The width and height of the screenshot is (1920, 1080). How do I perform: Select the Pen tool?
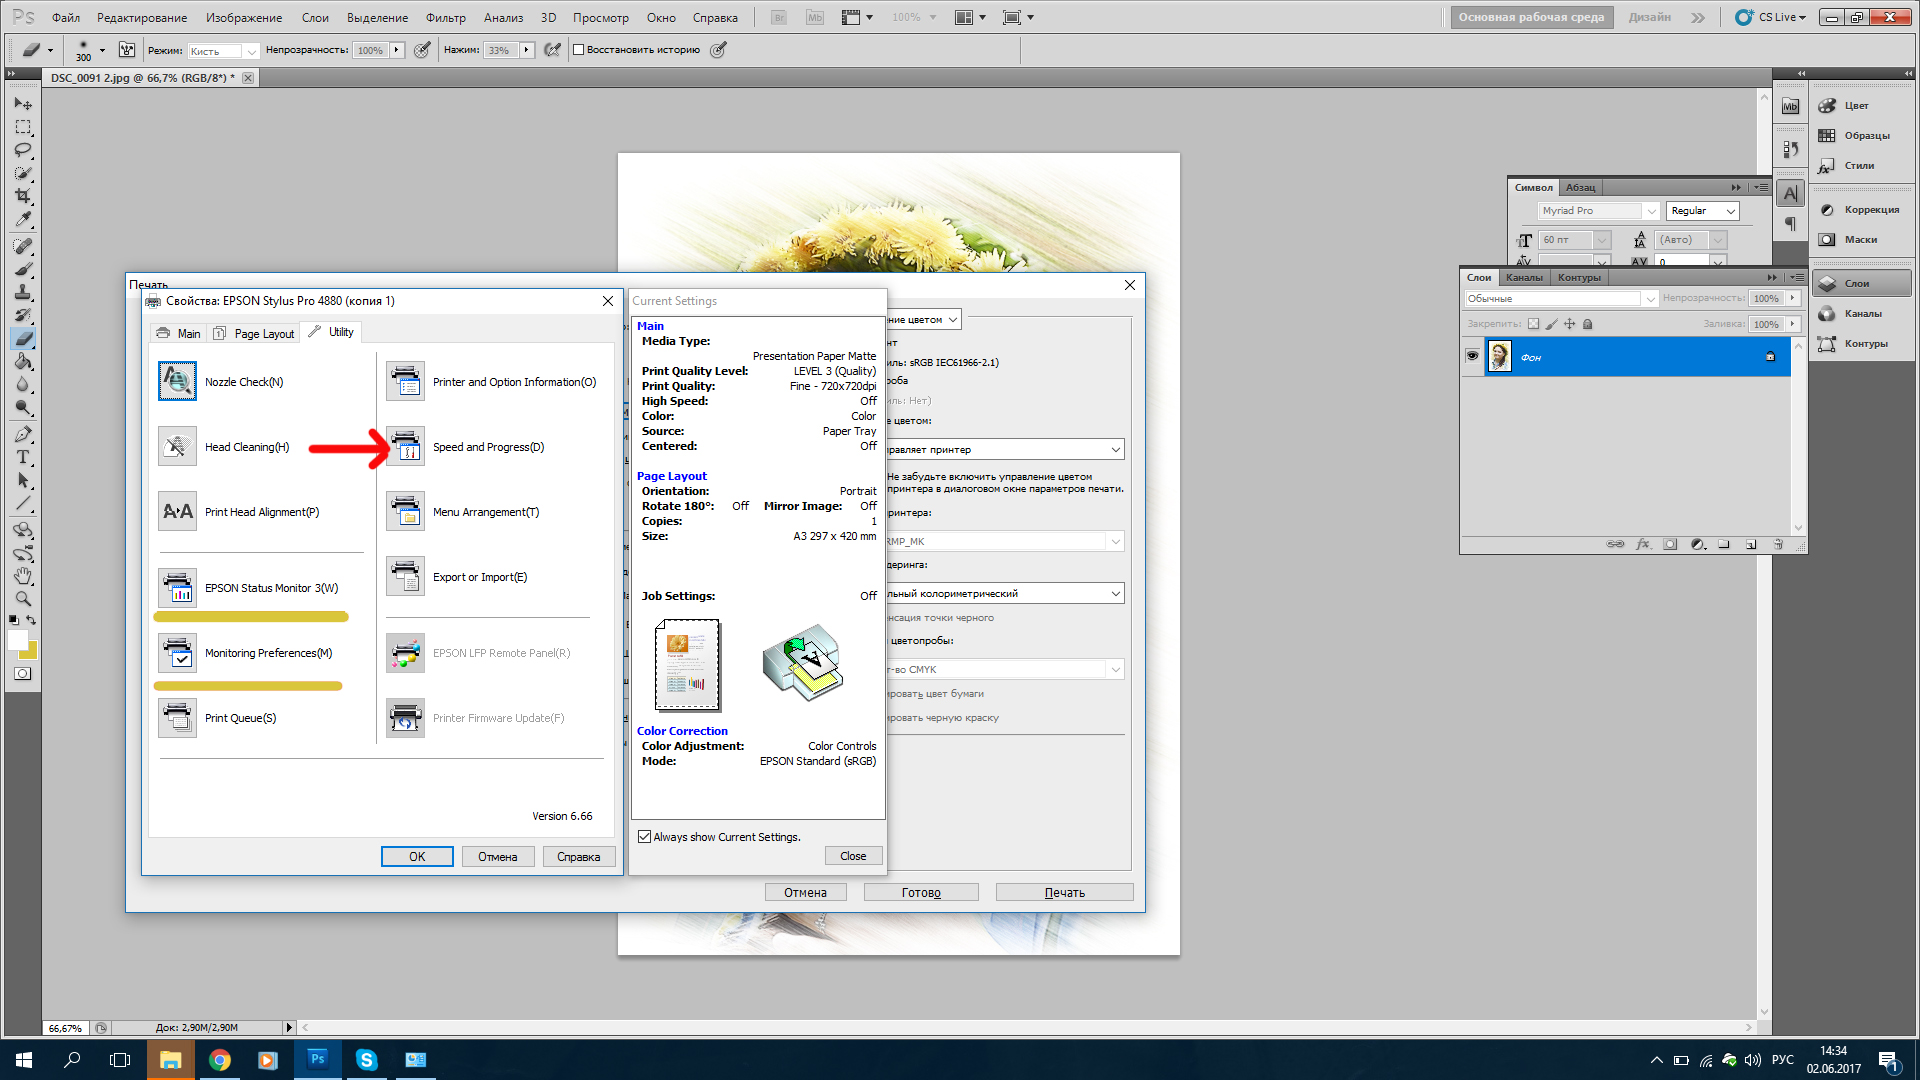click(23, 434)
